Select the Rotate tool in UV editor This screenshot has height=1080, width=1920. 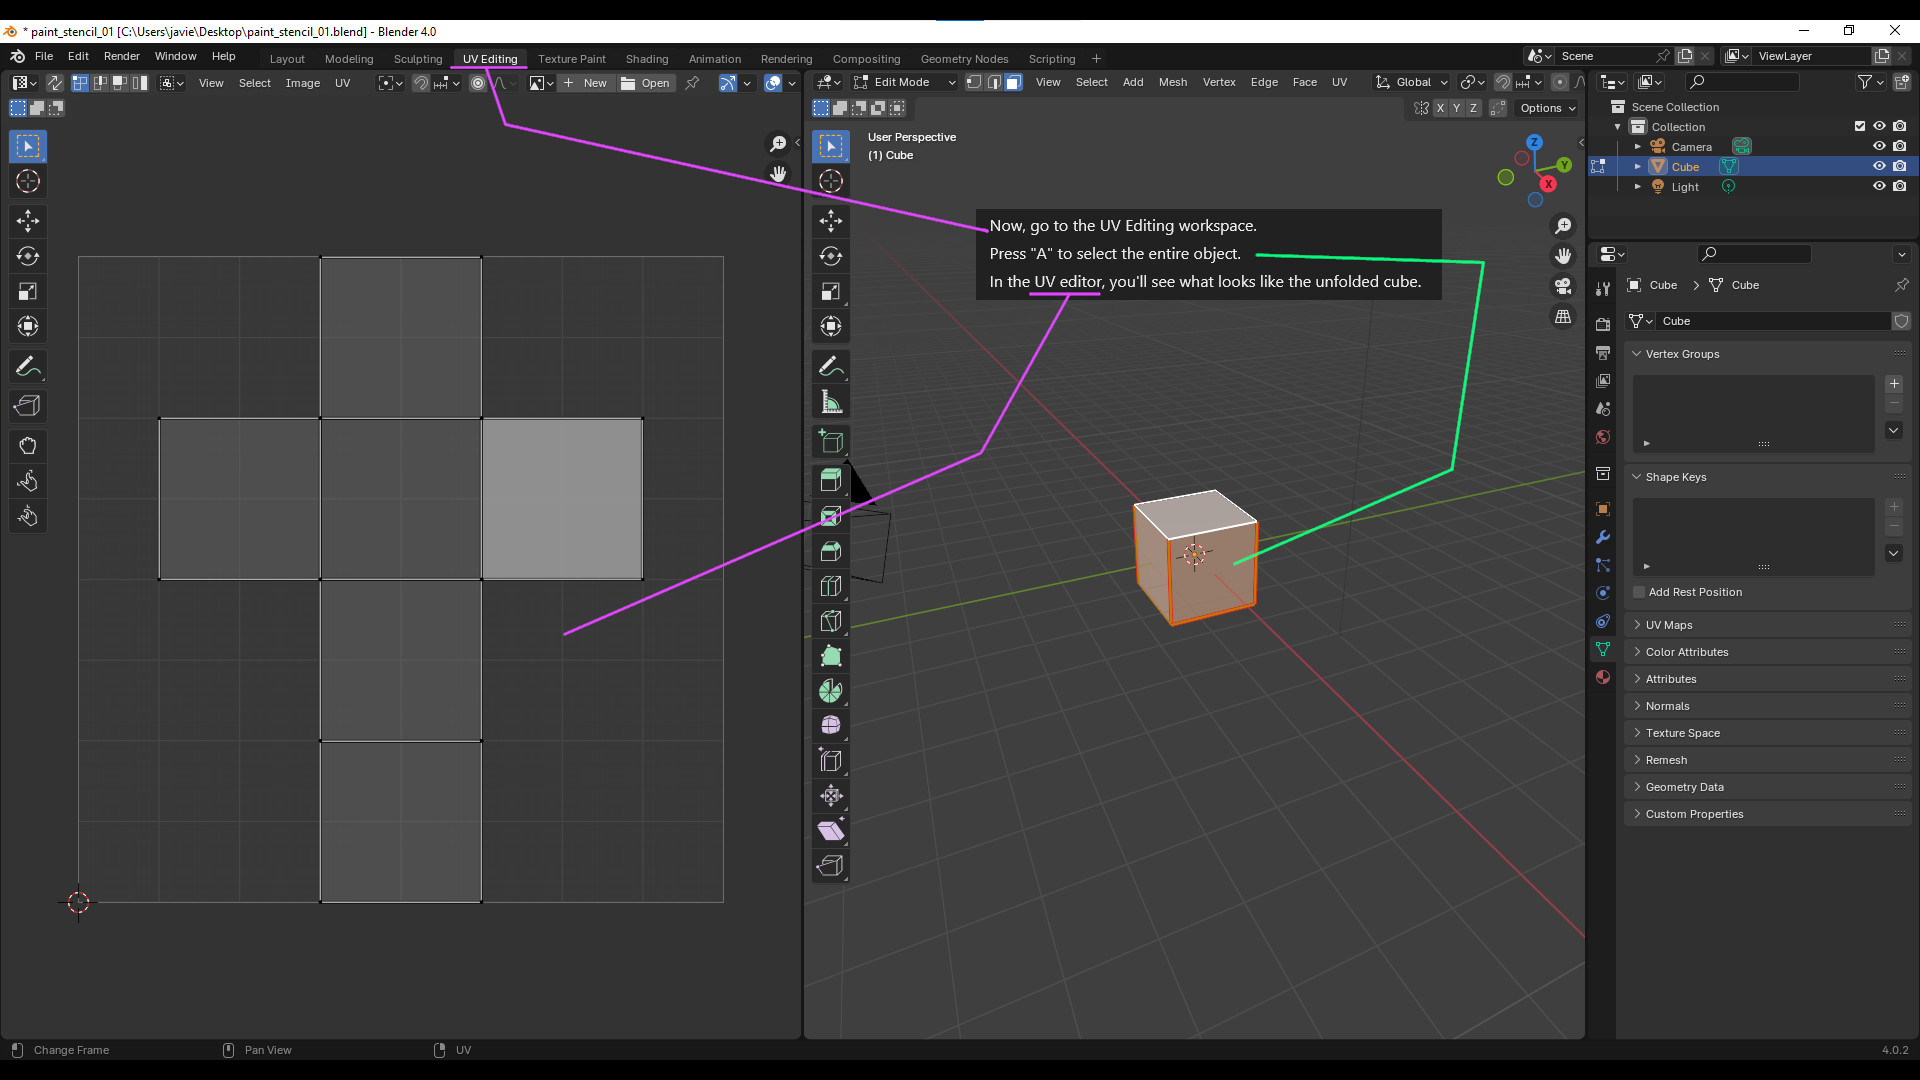(x=28, y=256)
